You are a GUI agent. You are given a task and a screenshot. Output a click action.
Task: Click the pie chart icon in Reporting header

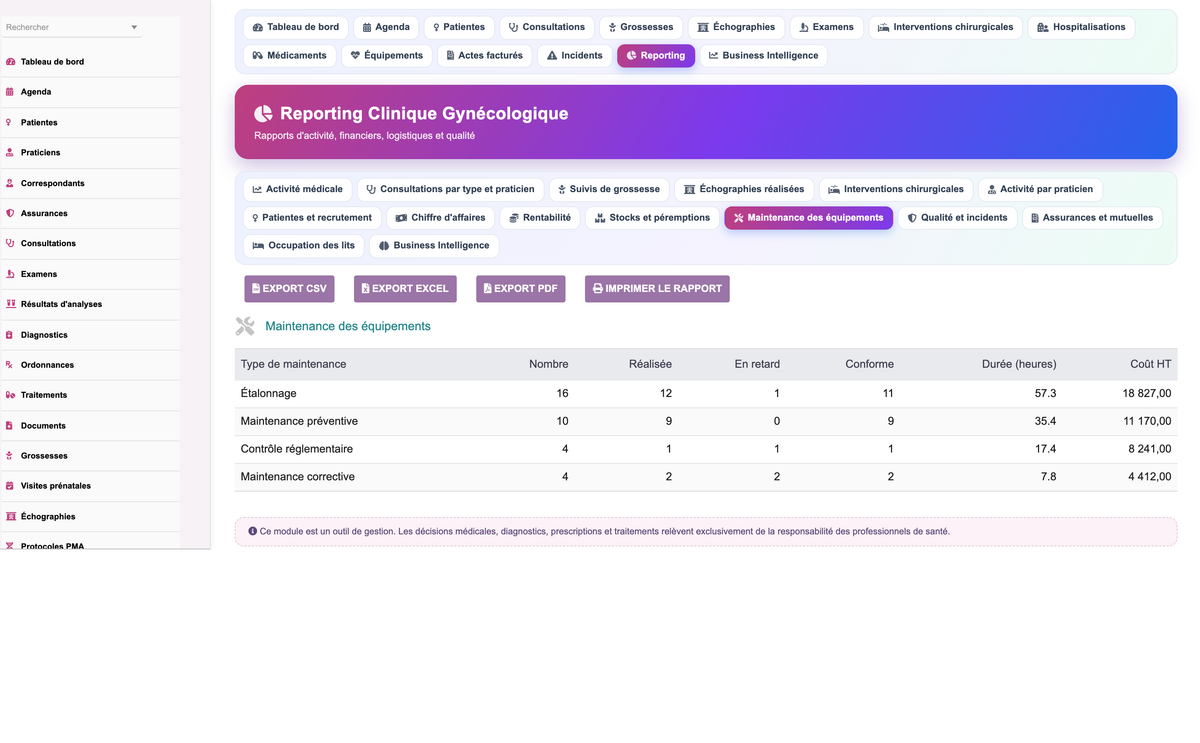click(x=263, y=114)
